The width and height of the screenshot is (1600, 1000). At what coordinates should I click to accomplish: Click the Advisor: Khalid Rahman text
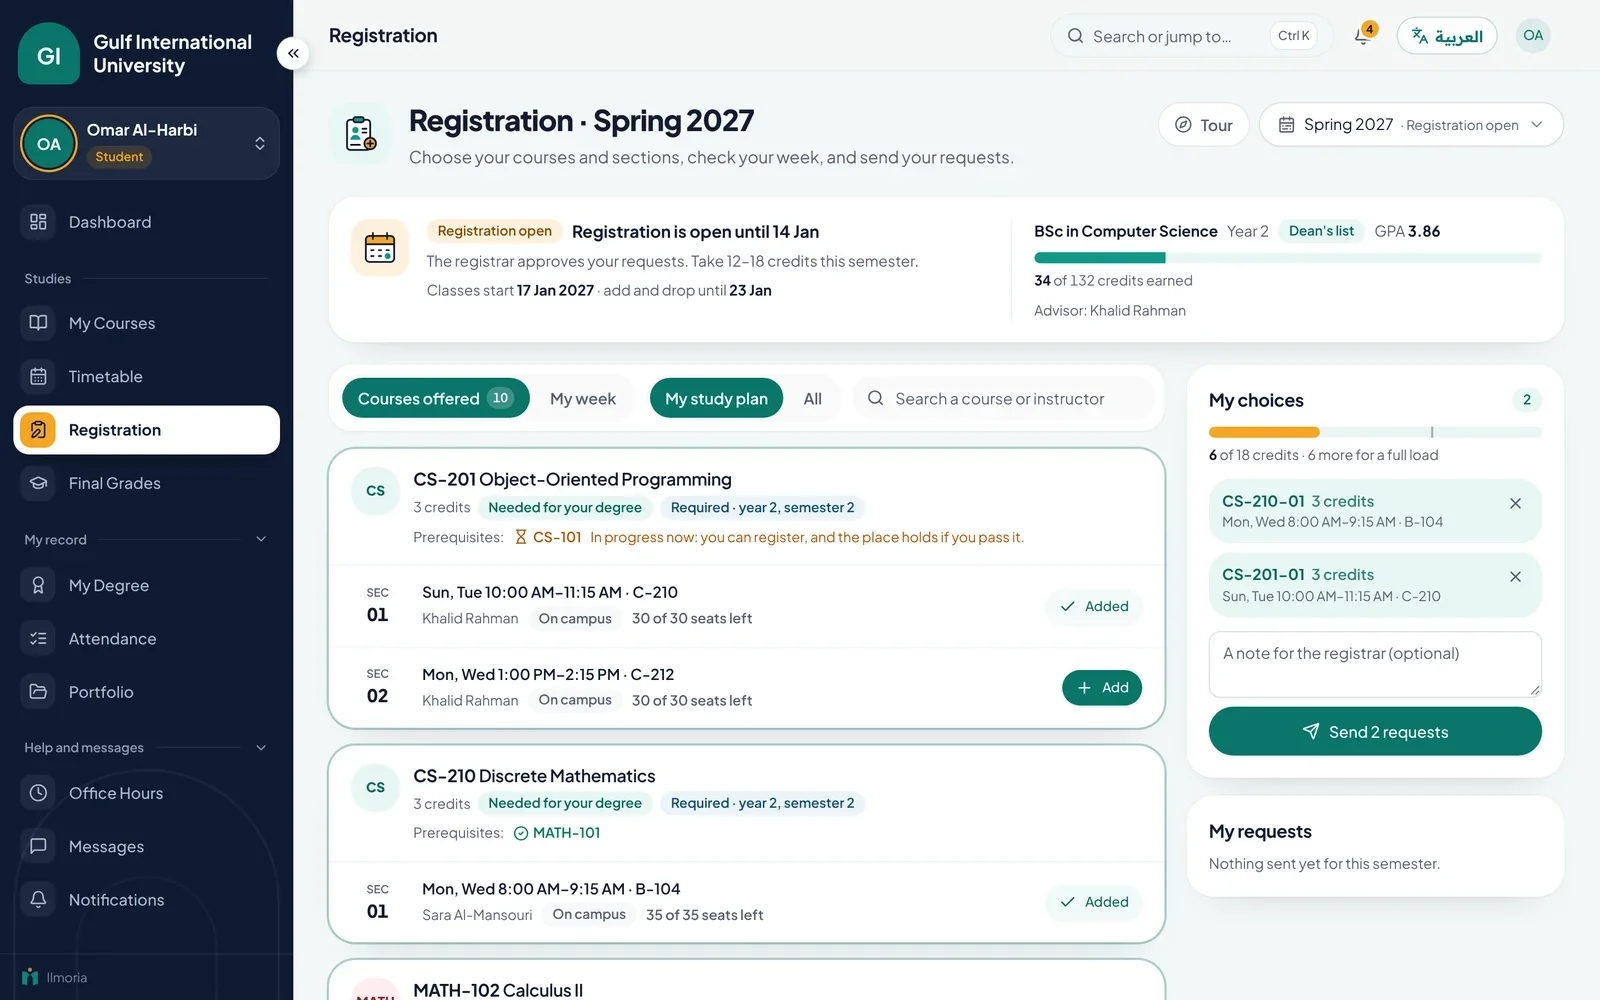pyautogui.click(x=1110, y=311)
